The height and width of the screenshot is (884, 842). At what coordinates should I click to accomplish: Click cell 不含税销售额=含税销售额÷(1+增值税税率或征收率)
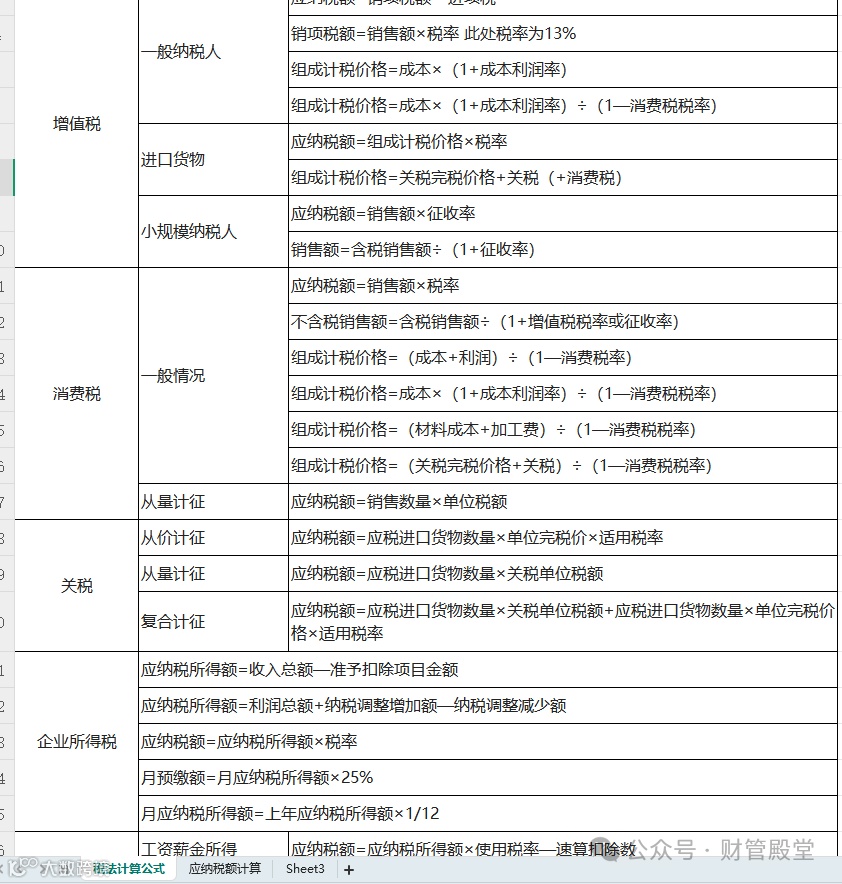click(563, 322)
